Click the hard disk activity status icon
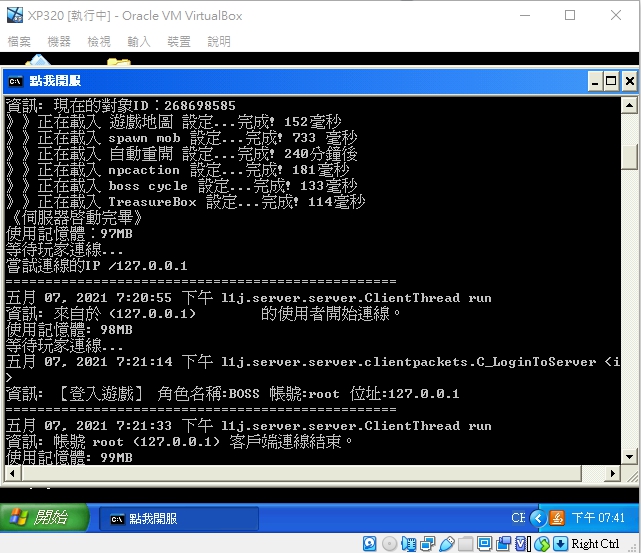This screenshot has width=641, height=553. [x=370, y=544]
